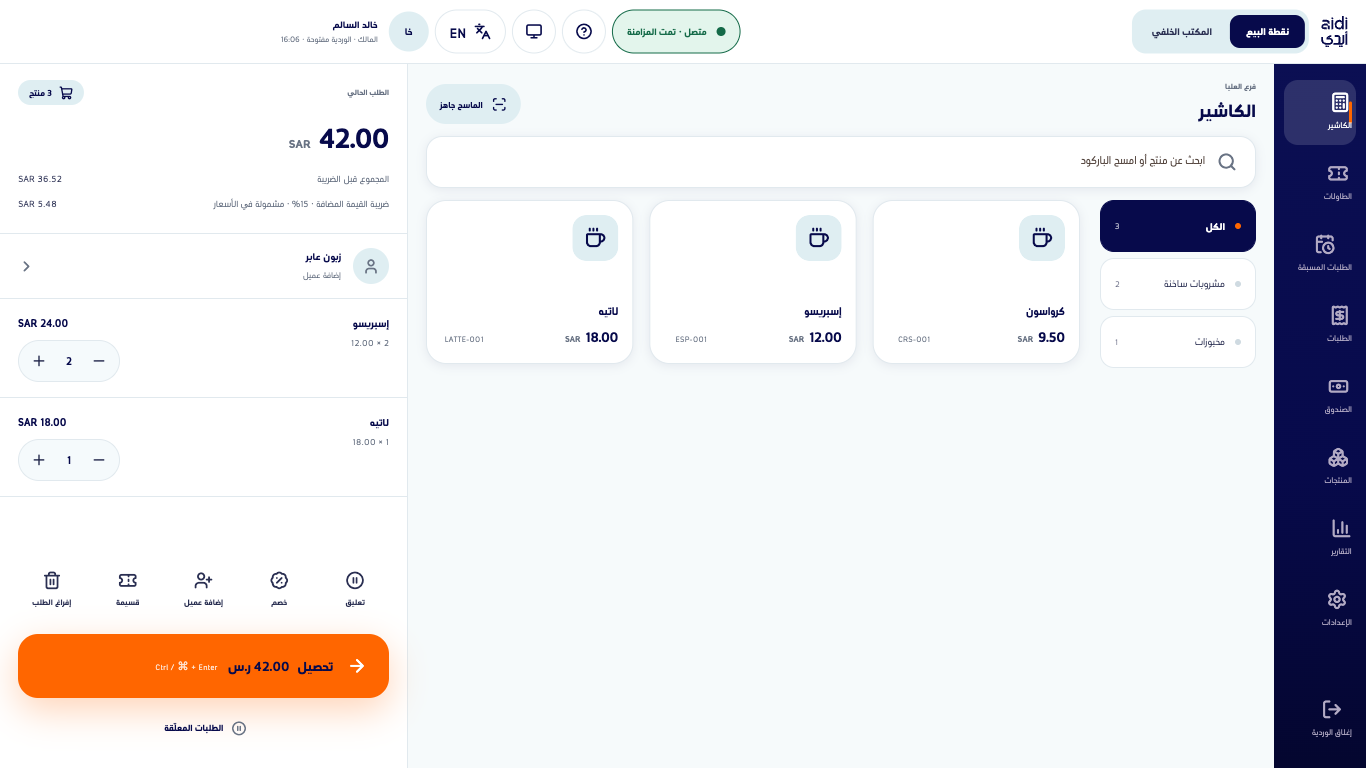Click the 3 منتج cart badge

click(51, 93)
